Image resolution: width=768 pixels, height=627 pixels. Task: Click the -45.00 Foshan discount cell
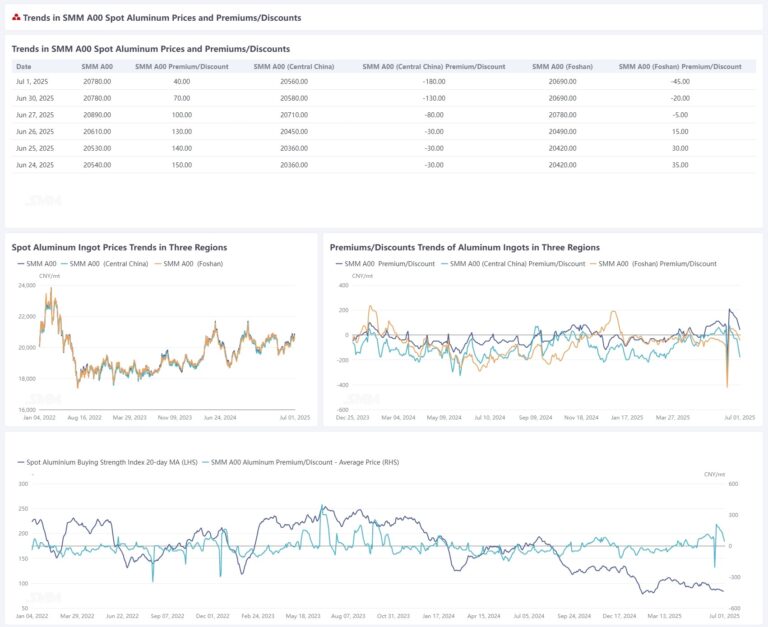pos(680,81)
